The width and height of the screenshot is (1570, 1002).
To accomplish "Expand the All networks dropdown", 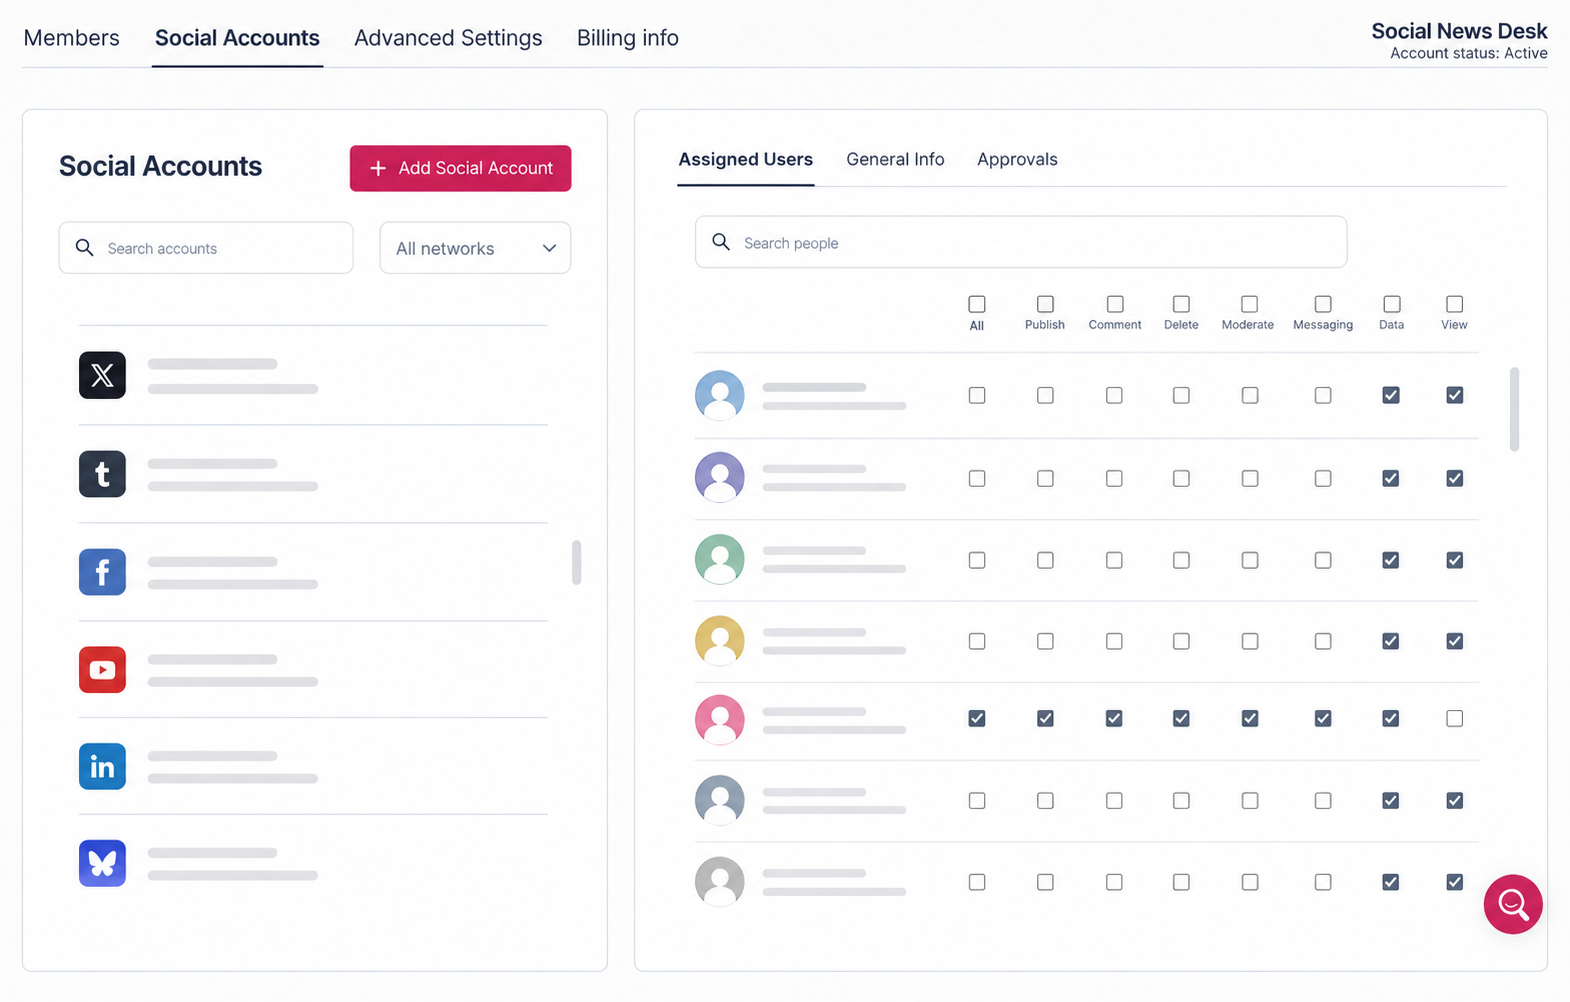I will point(475,248).
